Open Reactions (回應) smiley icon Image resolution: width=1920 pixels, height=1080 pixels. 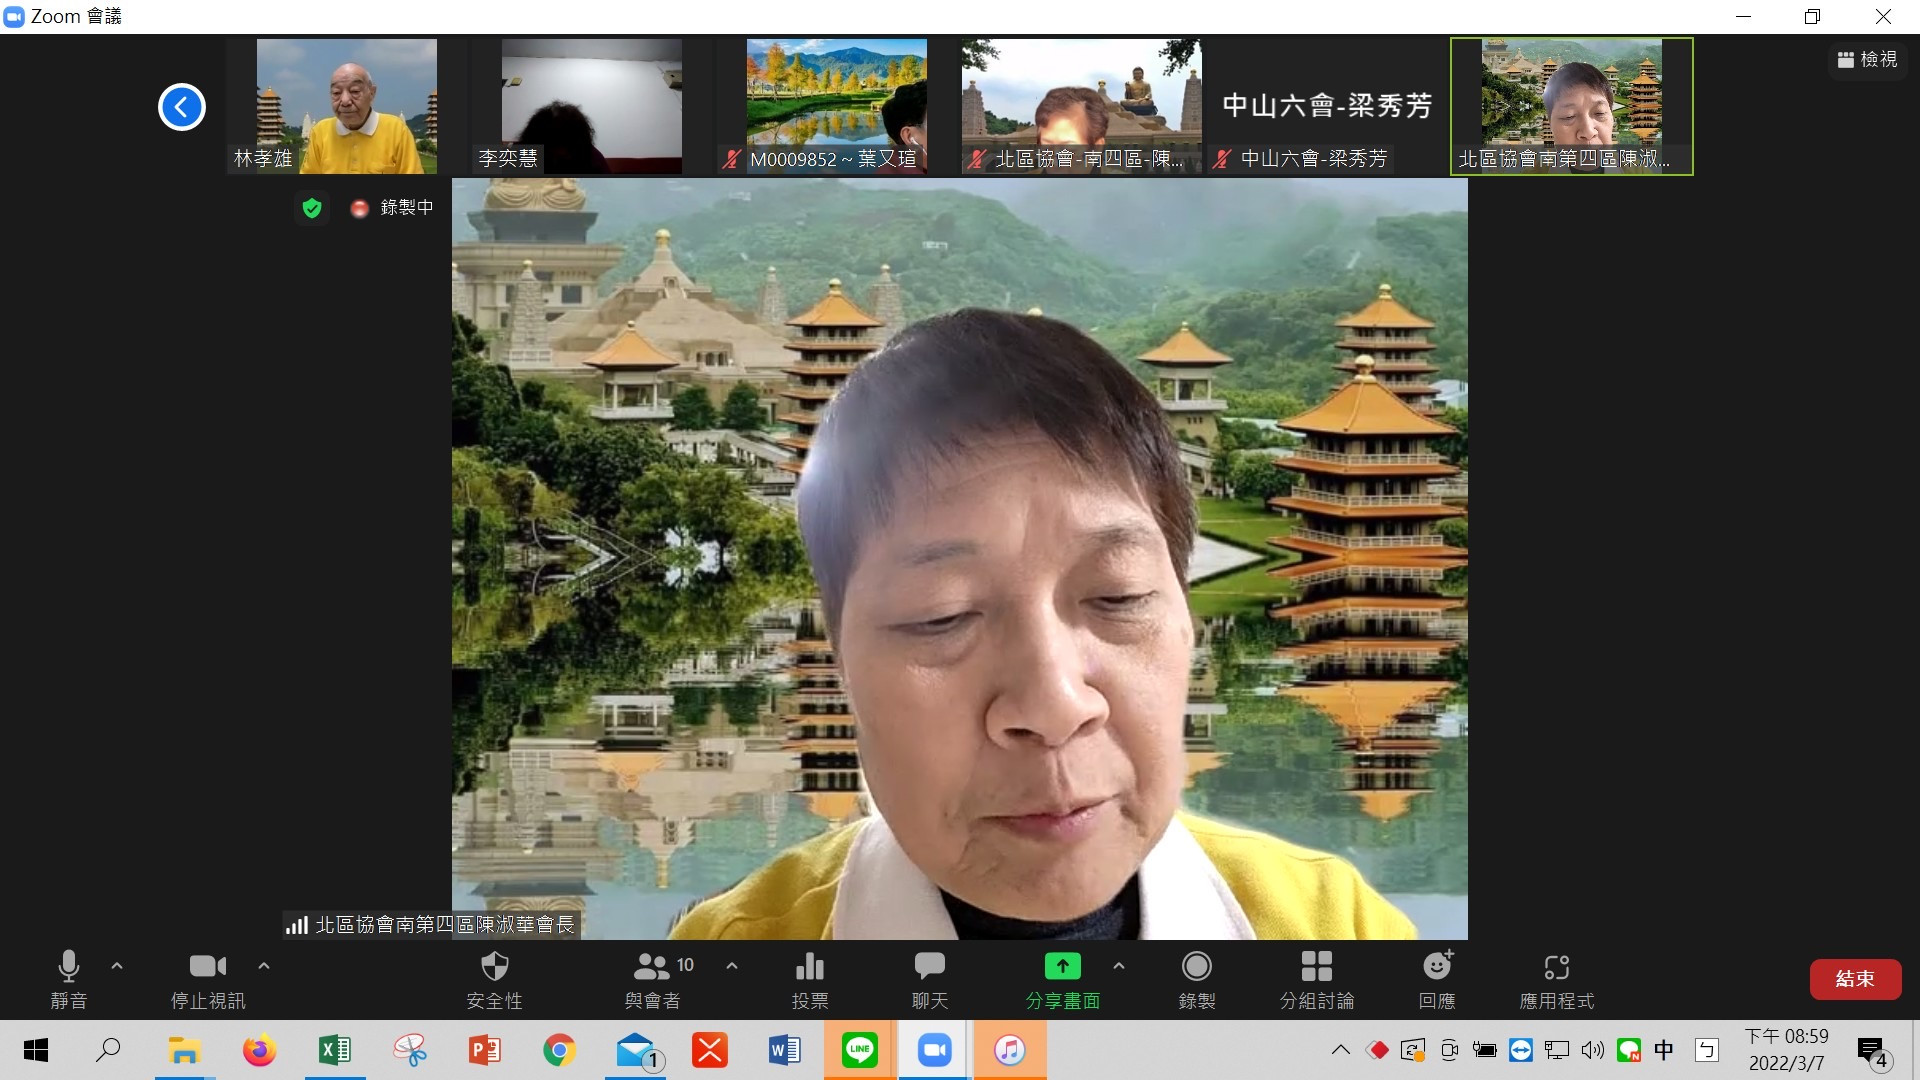(1437, 967)
